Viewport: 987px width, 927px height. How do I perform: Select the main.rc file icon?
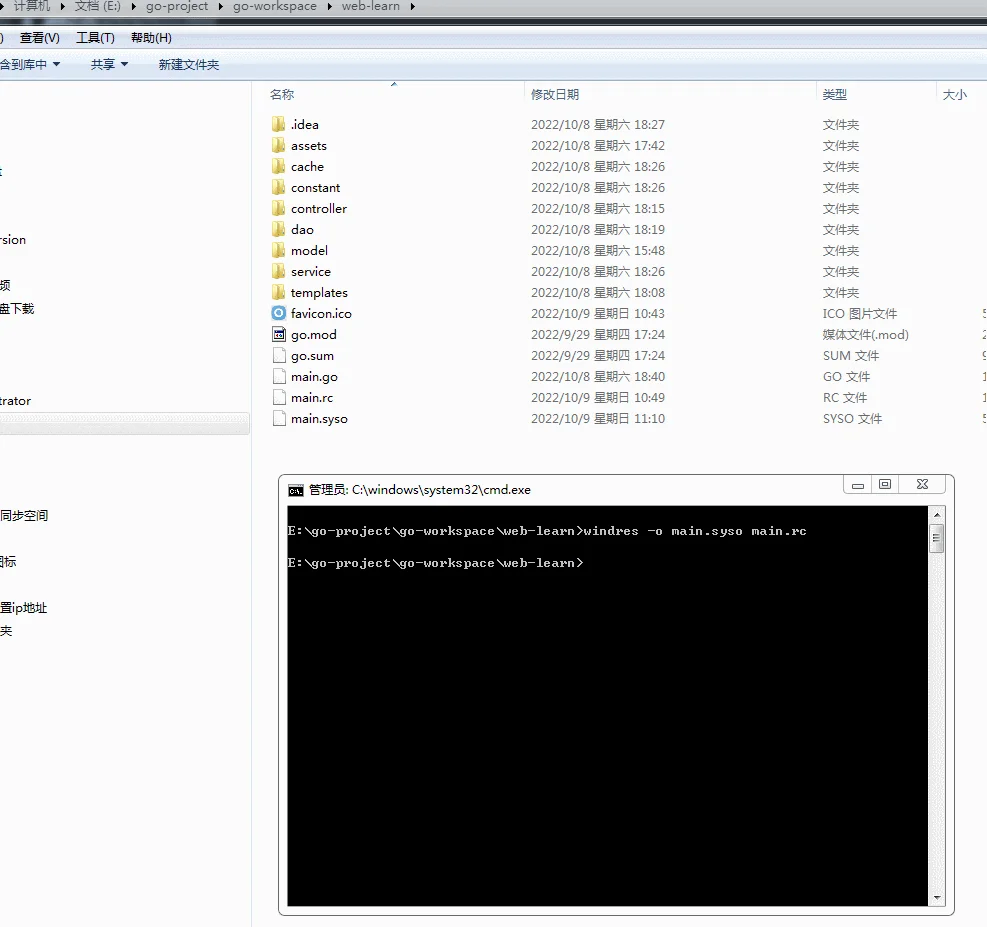click(279, 397)
